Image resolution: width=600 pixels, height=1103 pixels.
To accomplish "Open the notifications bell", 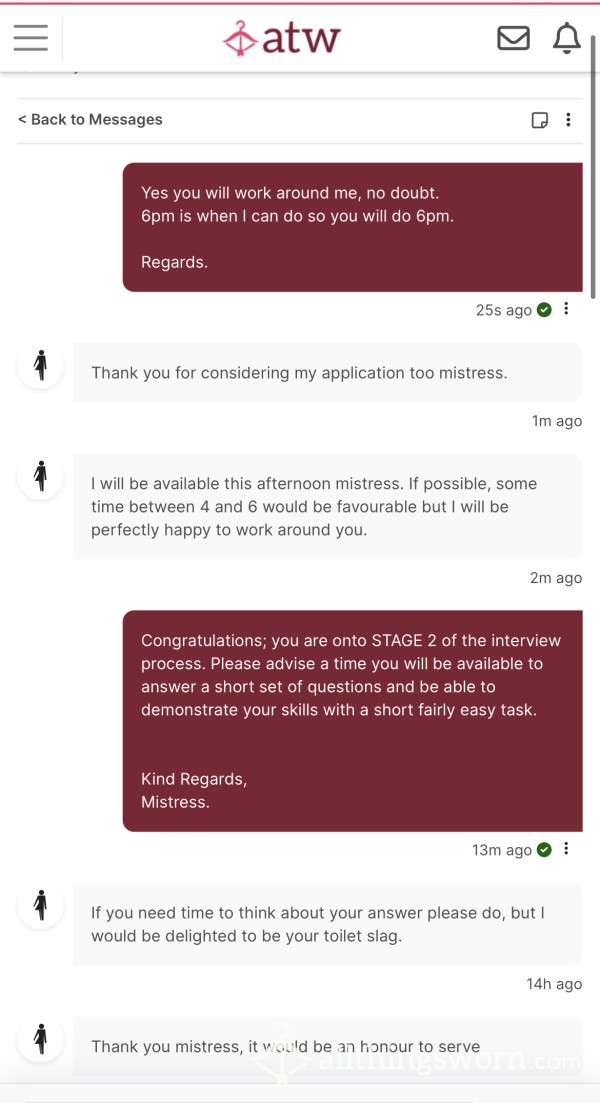I will pos(567,38).
